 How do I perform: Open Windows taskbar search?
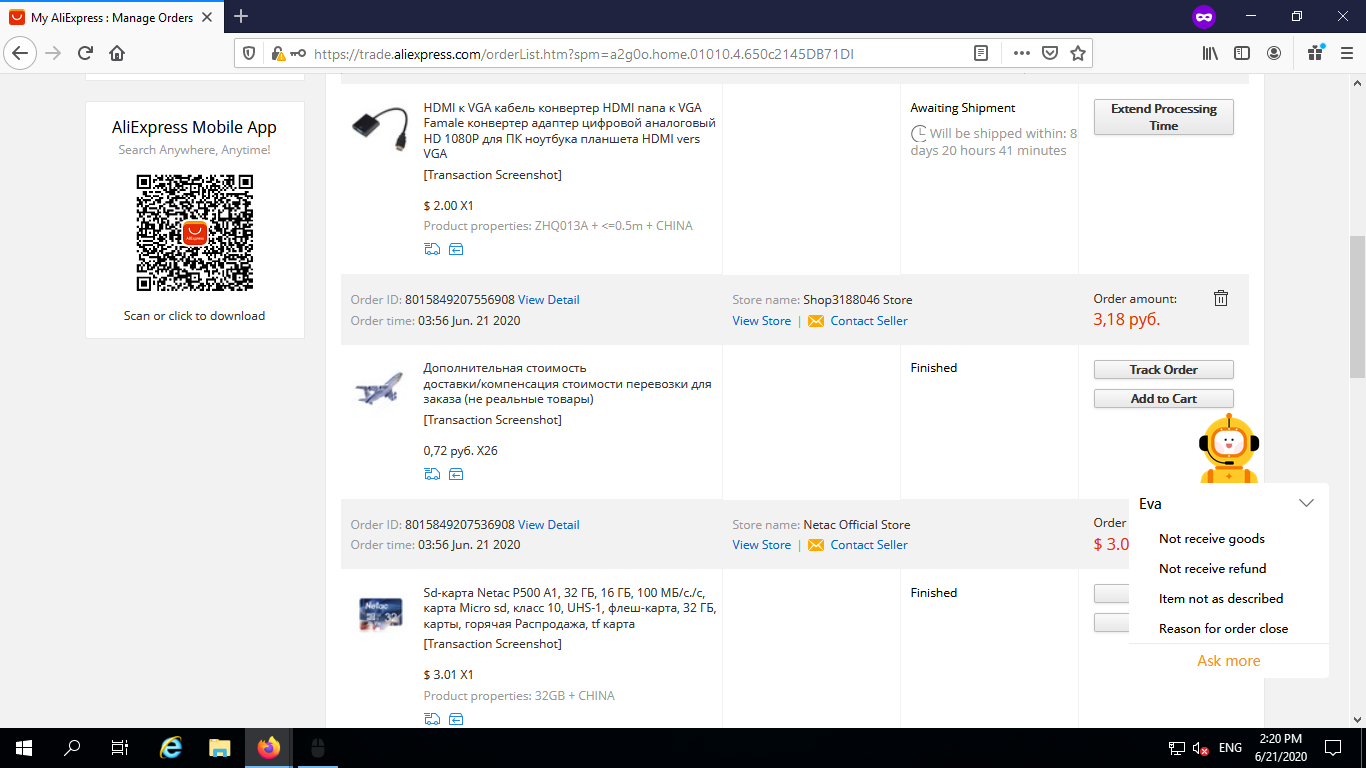pyautogui.click(x=72, y=748)
